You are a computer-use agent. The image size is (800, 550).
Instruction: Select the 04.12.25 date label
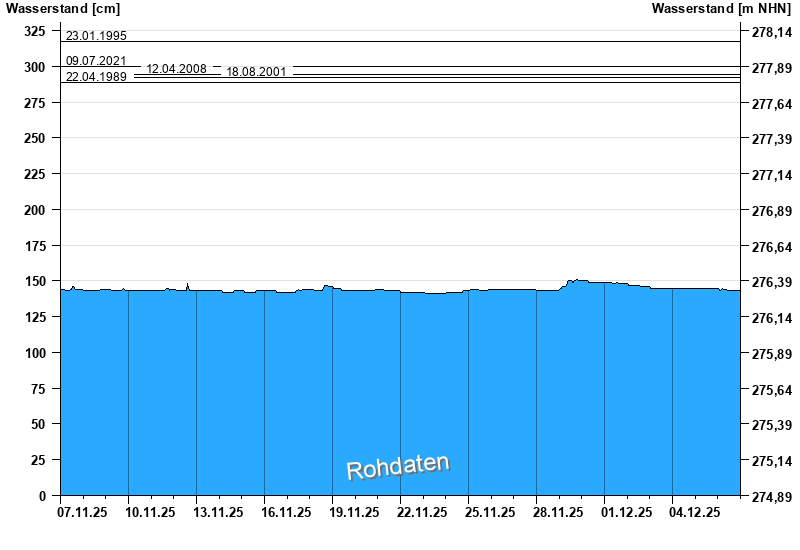(x=694, y=512)
